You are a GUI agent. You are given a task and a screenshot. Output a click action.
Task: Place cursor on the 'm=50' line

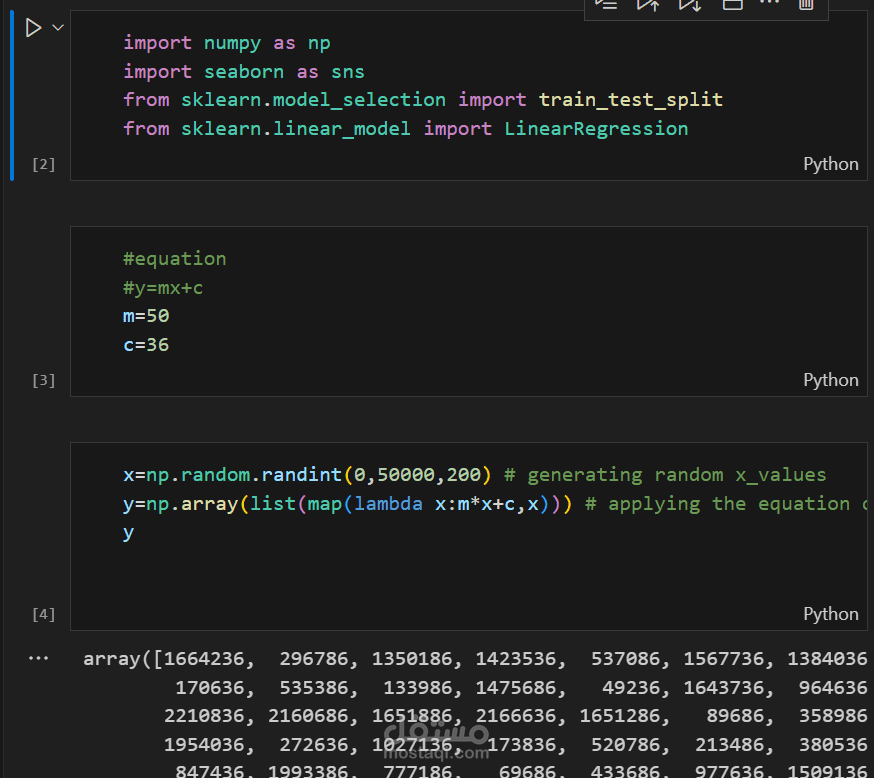pyautogui.click(x=146, y=316)
